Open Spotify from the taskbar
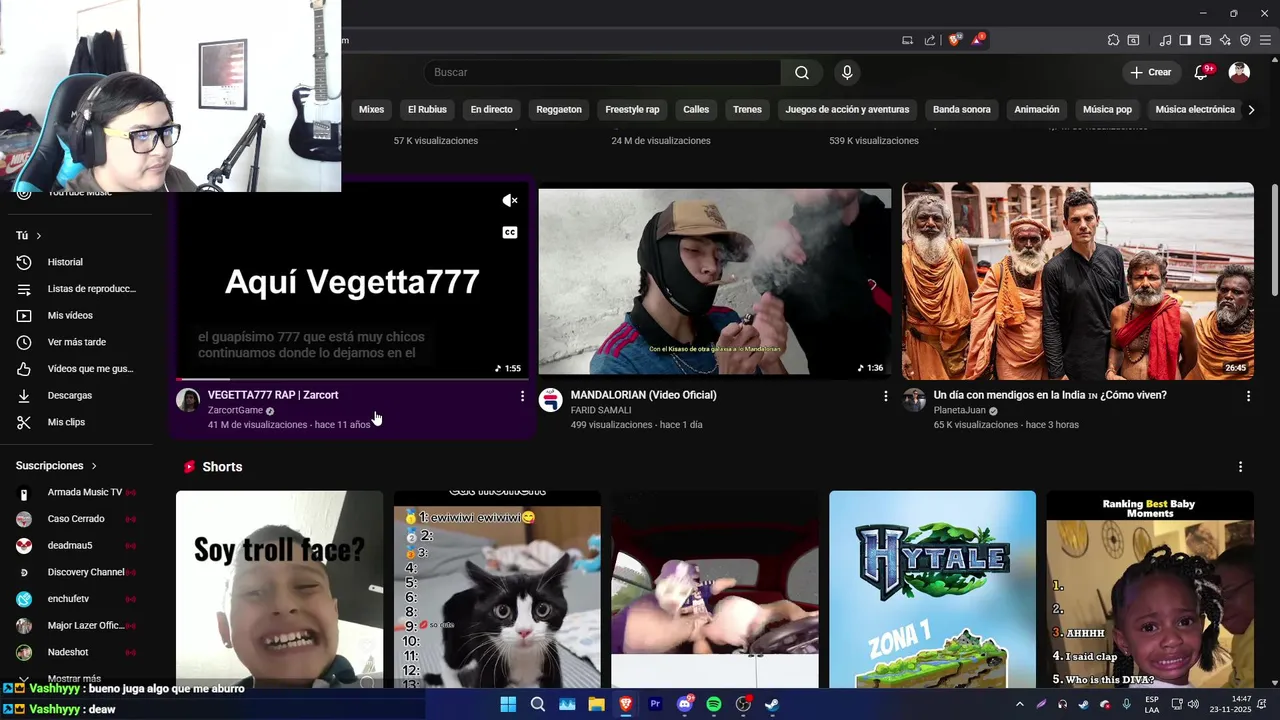 click(x=714, y=704)
